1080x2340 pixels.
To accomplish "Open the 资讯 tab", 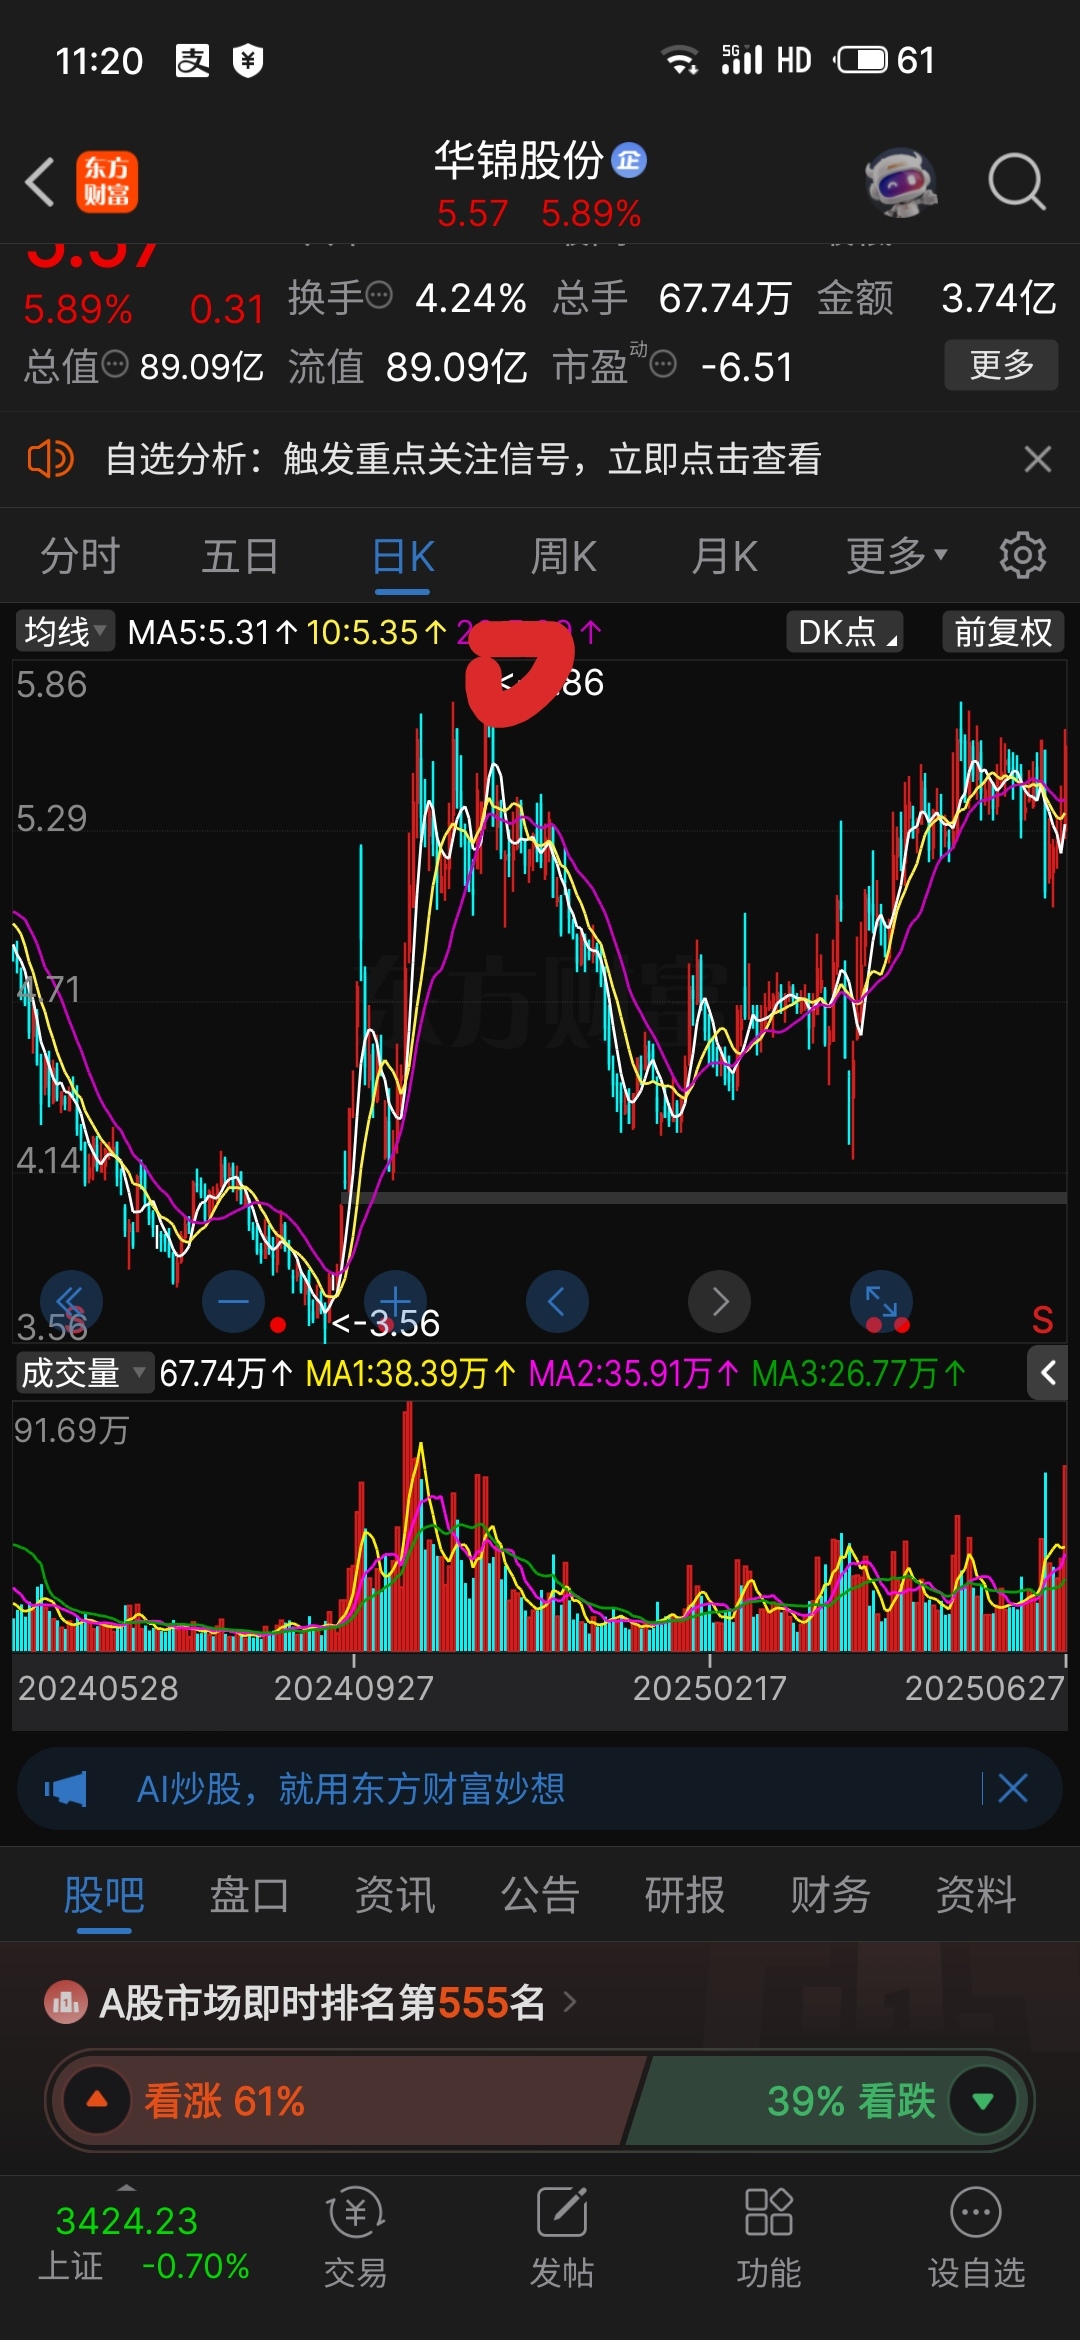I will point(395,1895).
